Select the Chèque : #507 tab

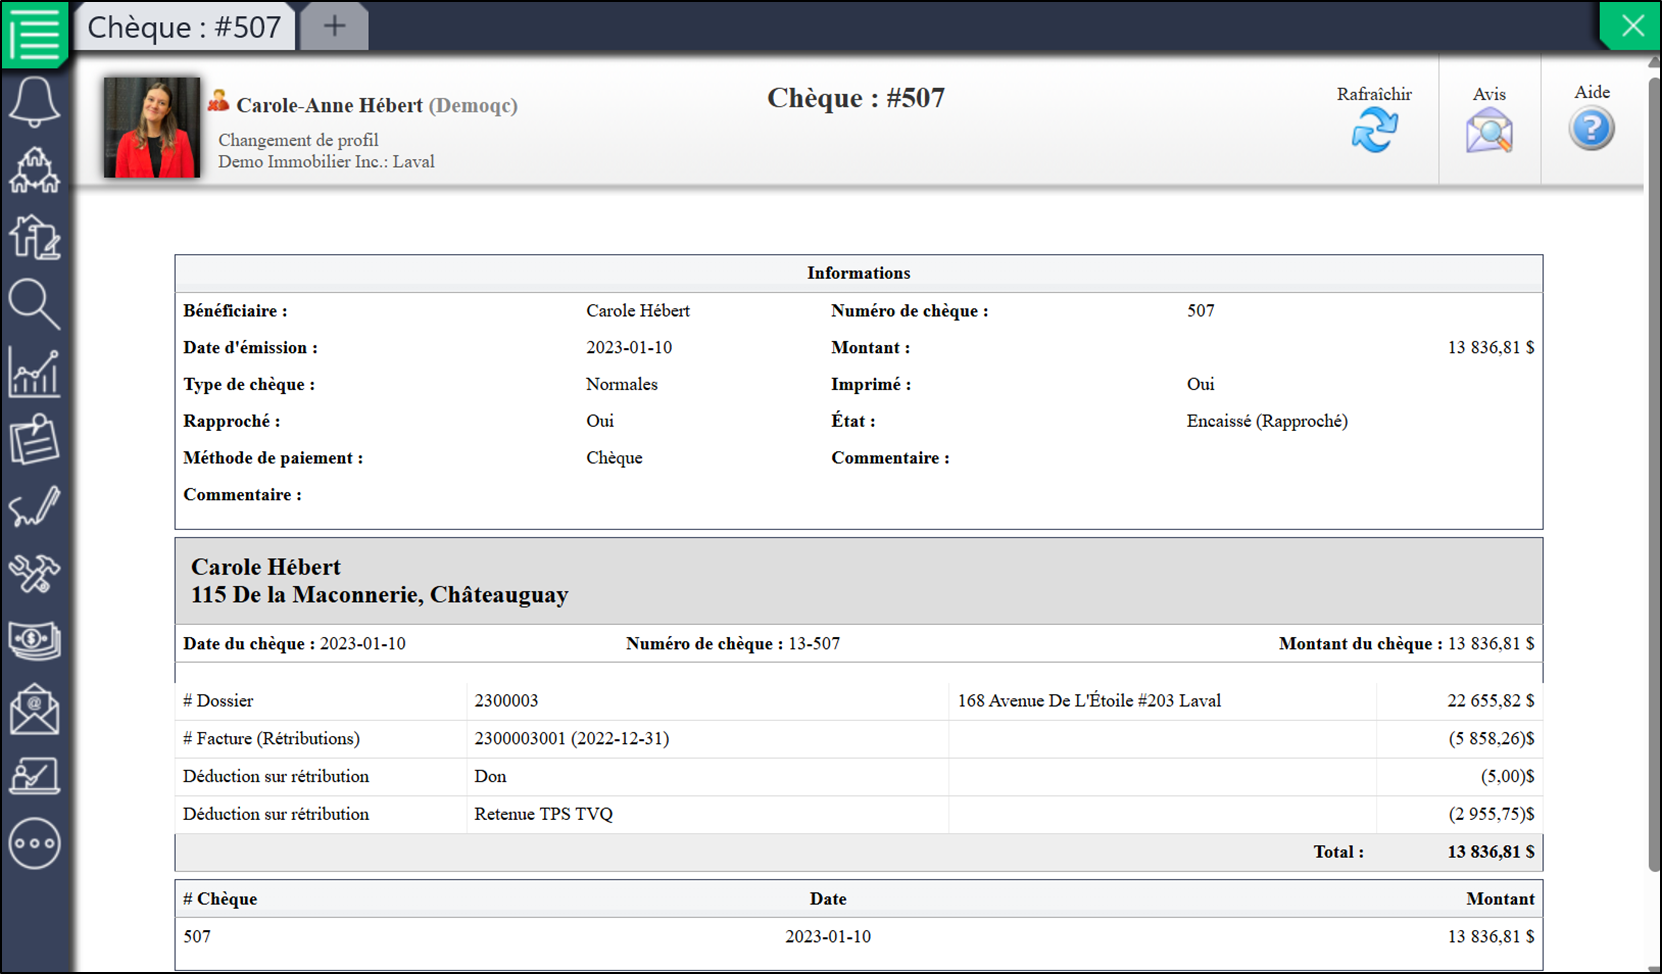coord(185,27)
